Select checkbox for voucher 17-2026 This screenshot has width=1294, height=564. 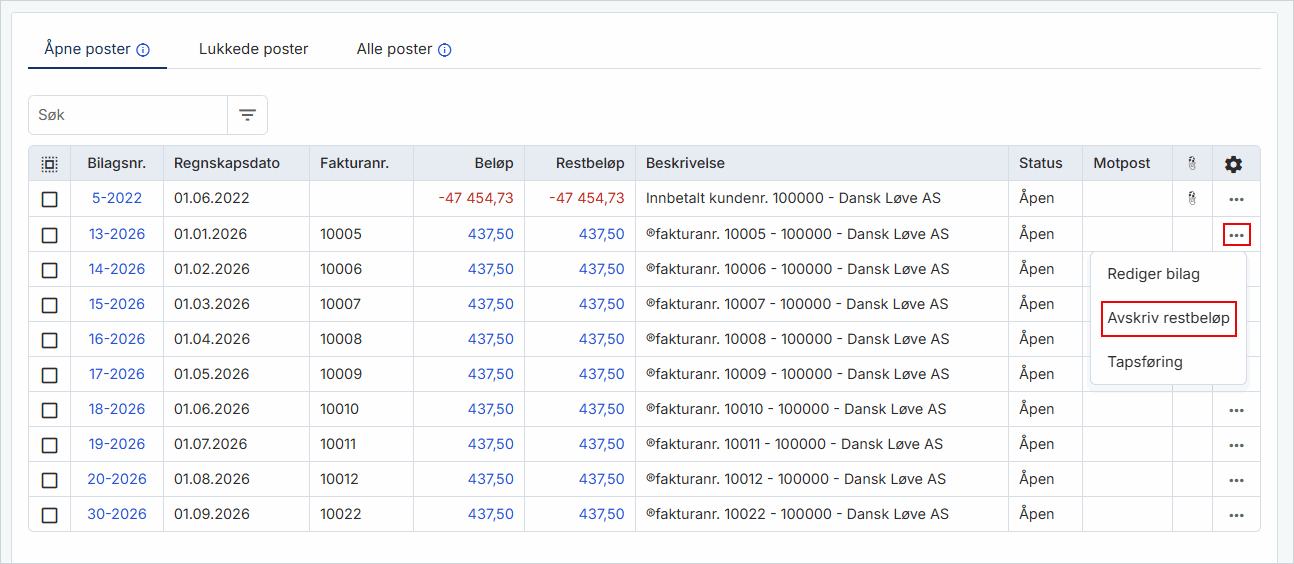point(49,375)
